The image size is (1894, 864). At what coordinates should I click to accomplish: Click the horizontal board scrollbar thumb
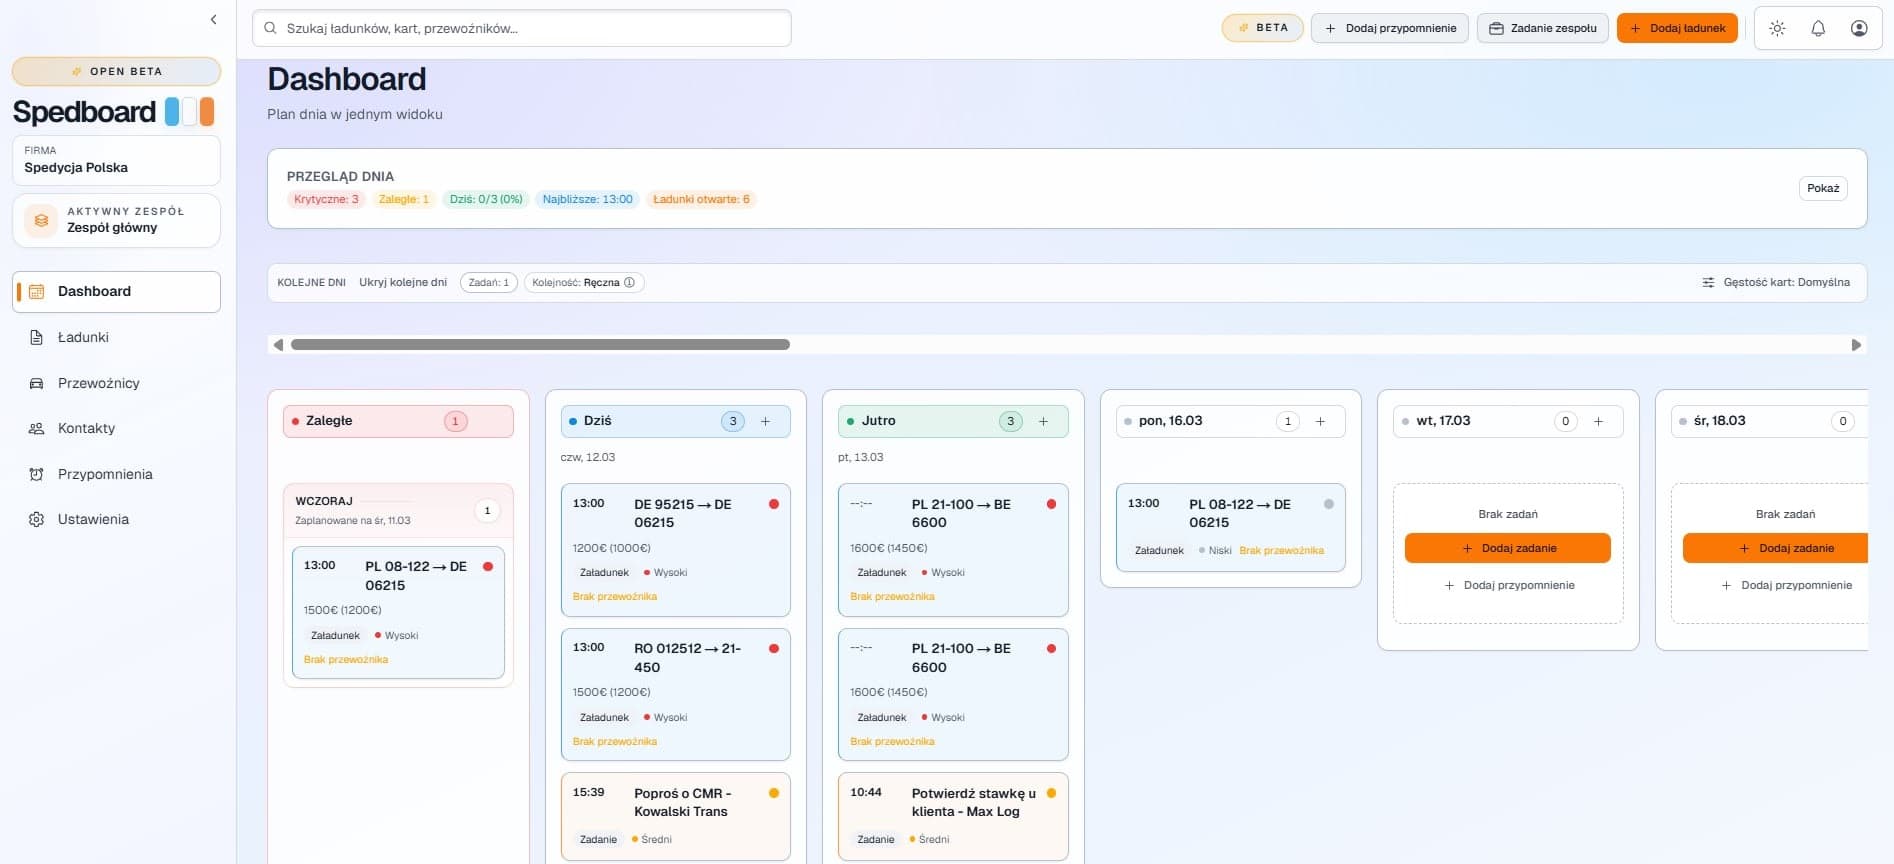click(540, 344)
